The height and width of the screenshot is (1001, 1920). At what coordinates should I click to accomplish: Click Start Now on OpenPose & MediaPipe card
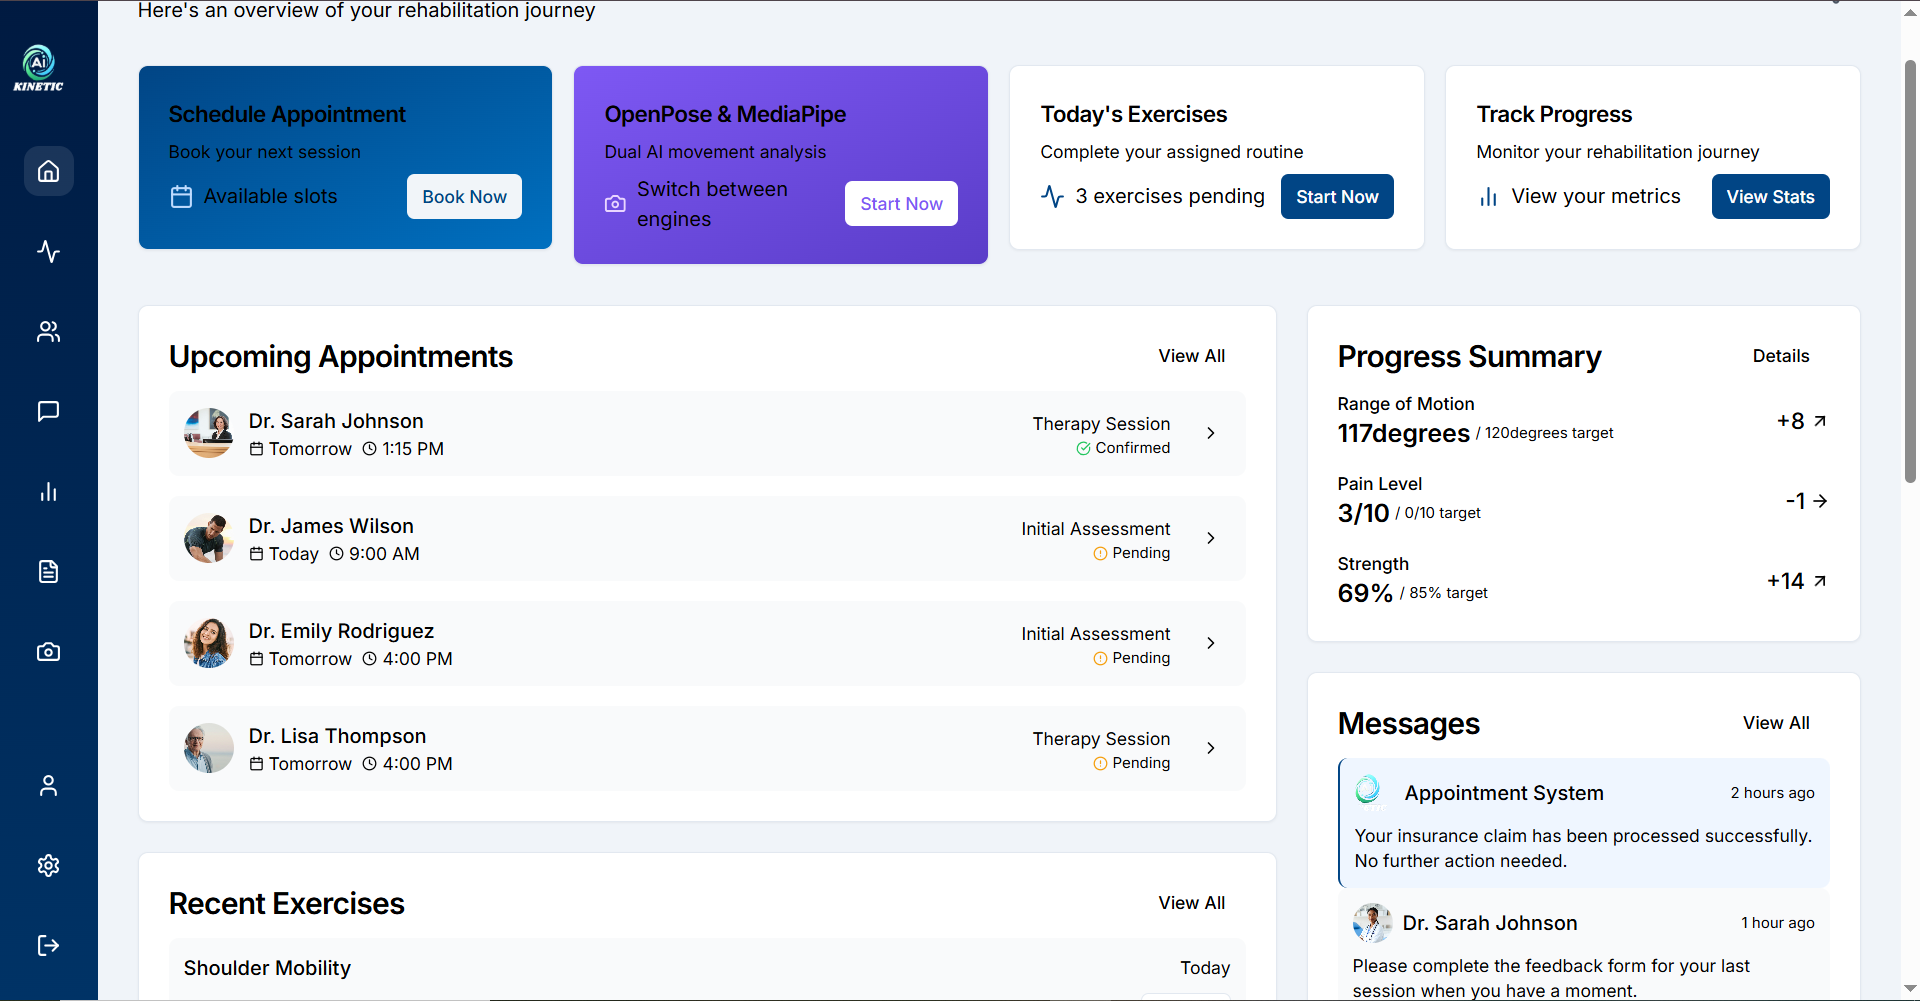click(901, 204)
